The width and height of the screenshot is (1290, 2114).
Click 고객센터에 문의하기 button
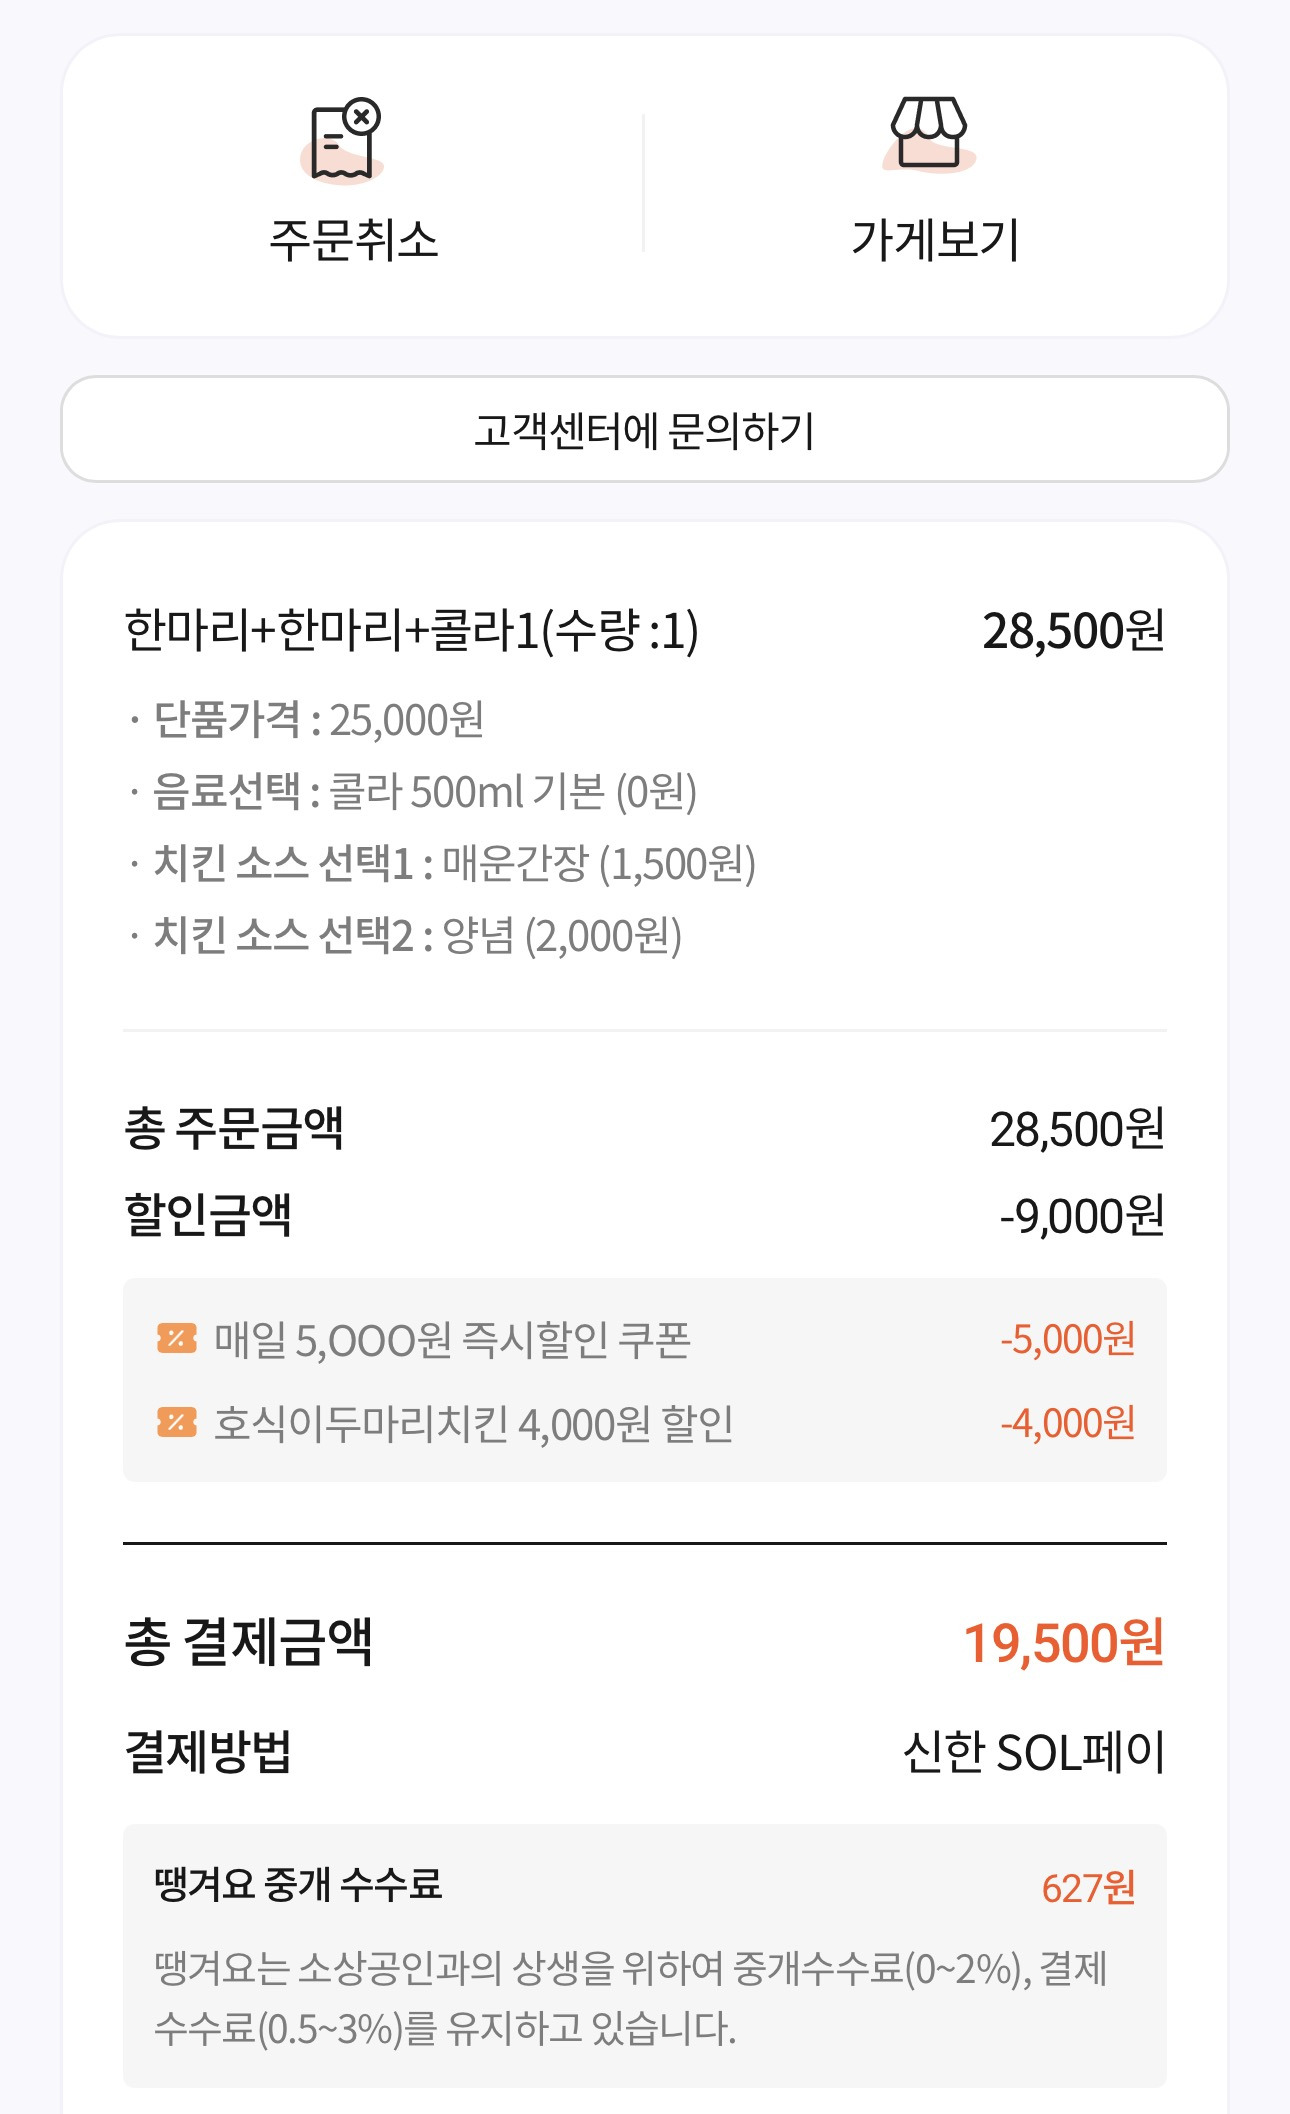(x=645, y=430)
